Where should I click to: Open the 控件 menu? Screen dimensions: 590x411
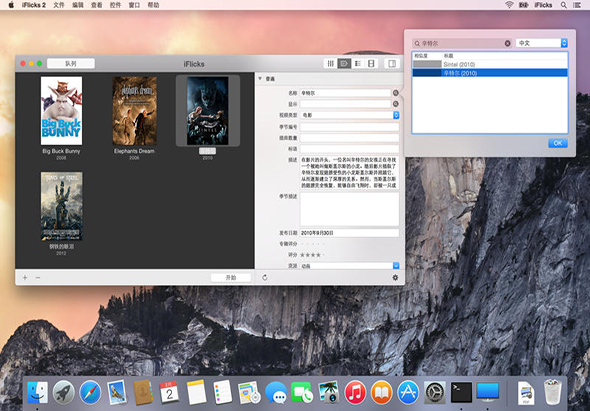coord(115,5)
